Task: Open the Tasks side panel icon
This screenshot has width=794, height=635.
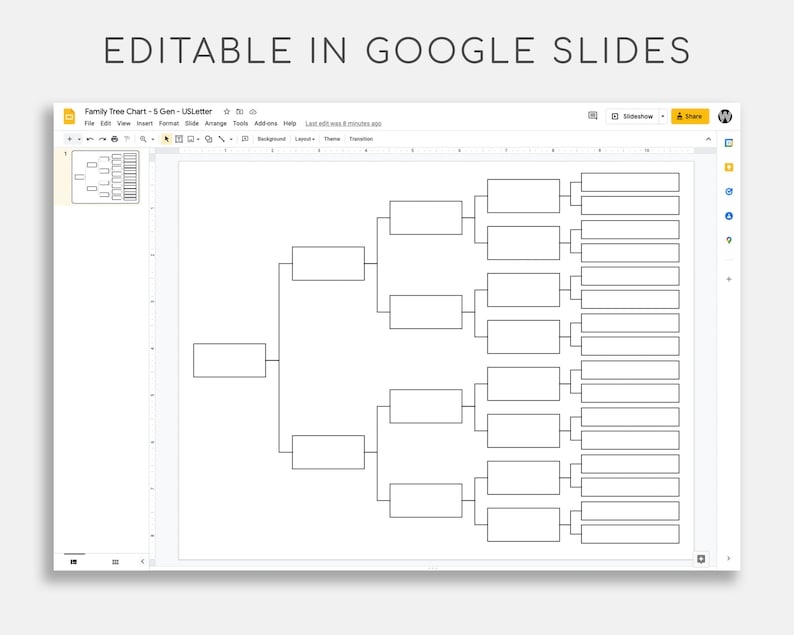Action: [x=729, y=192]
